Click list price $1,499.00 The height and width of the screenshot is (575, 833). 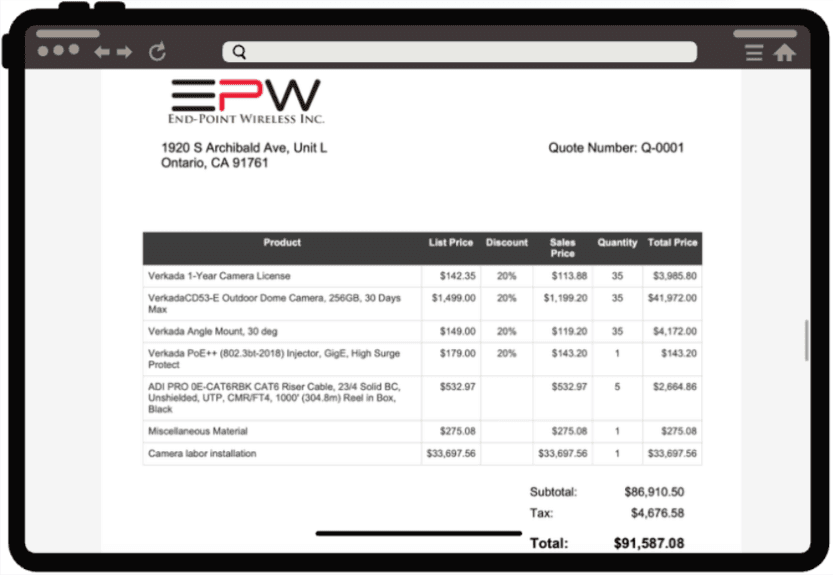[453, 298]
